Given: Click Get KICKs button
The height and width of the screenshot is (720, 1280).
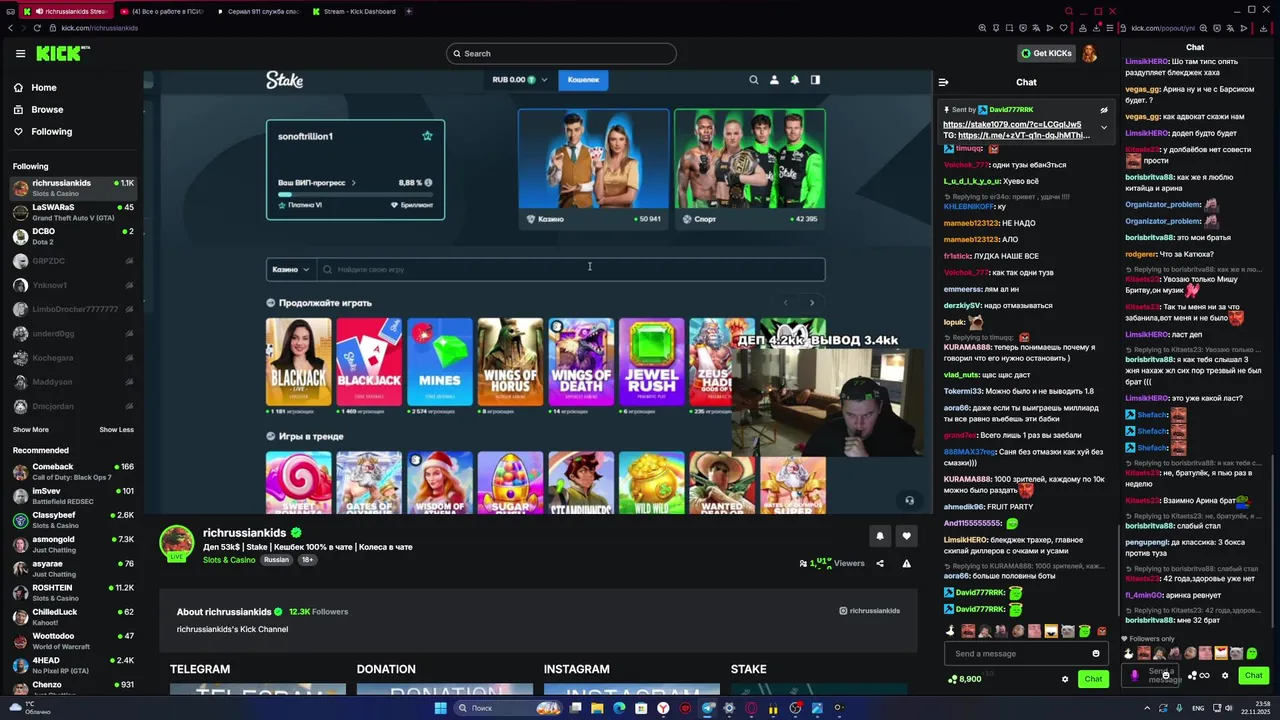Looking at the screenshot, I should 1046,53.
